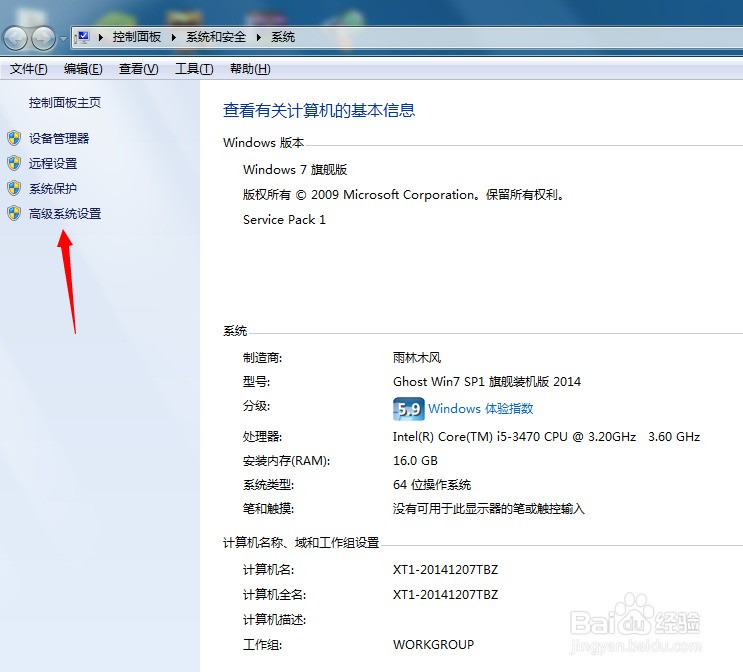Click the 处理器: label

pyautogui.click(x=263, y=436)
